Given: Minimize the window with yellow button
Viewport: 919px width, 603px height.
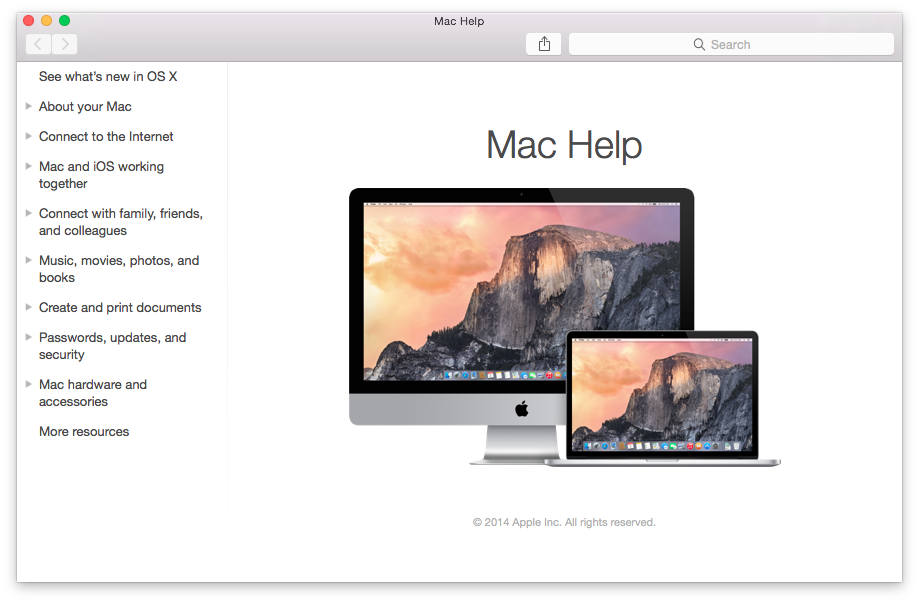Looking at the screenshot, I should tap(46, 21).
